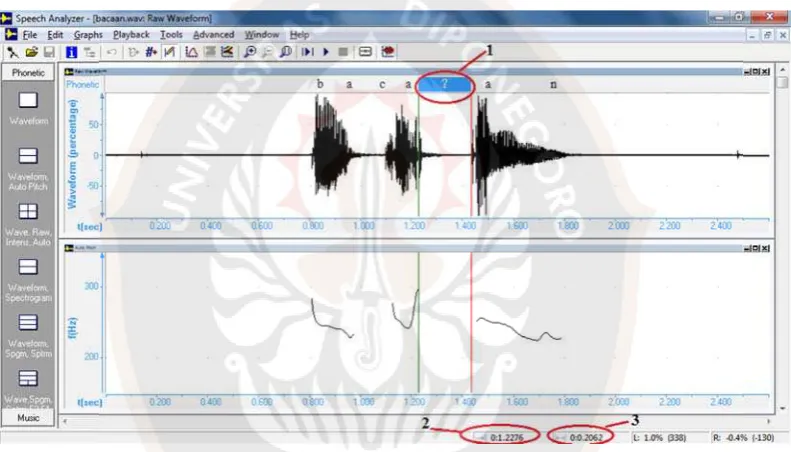Click the undo arrow icon
Viewport: 791px width, 452px height.
[111, 52]
